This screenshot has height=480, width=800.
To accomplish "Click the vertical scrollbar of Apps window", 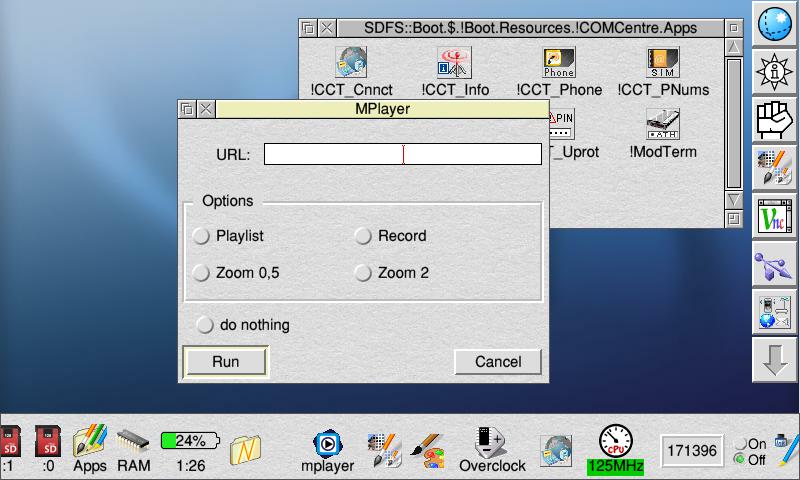I will pyautogui.click(x=733, y=120).
